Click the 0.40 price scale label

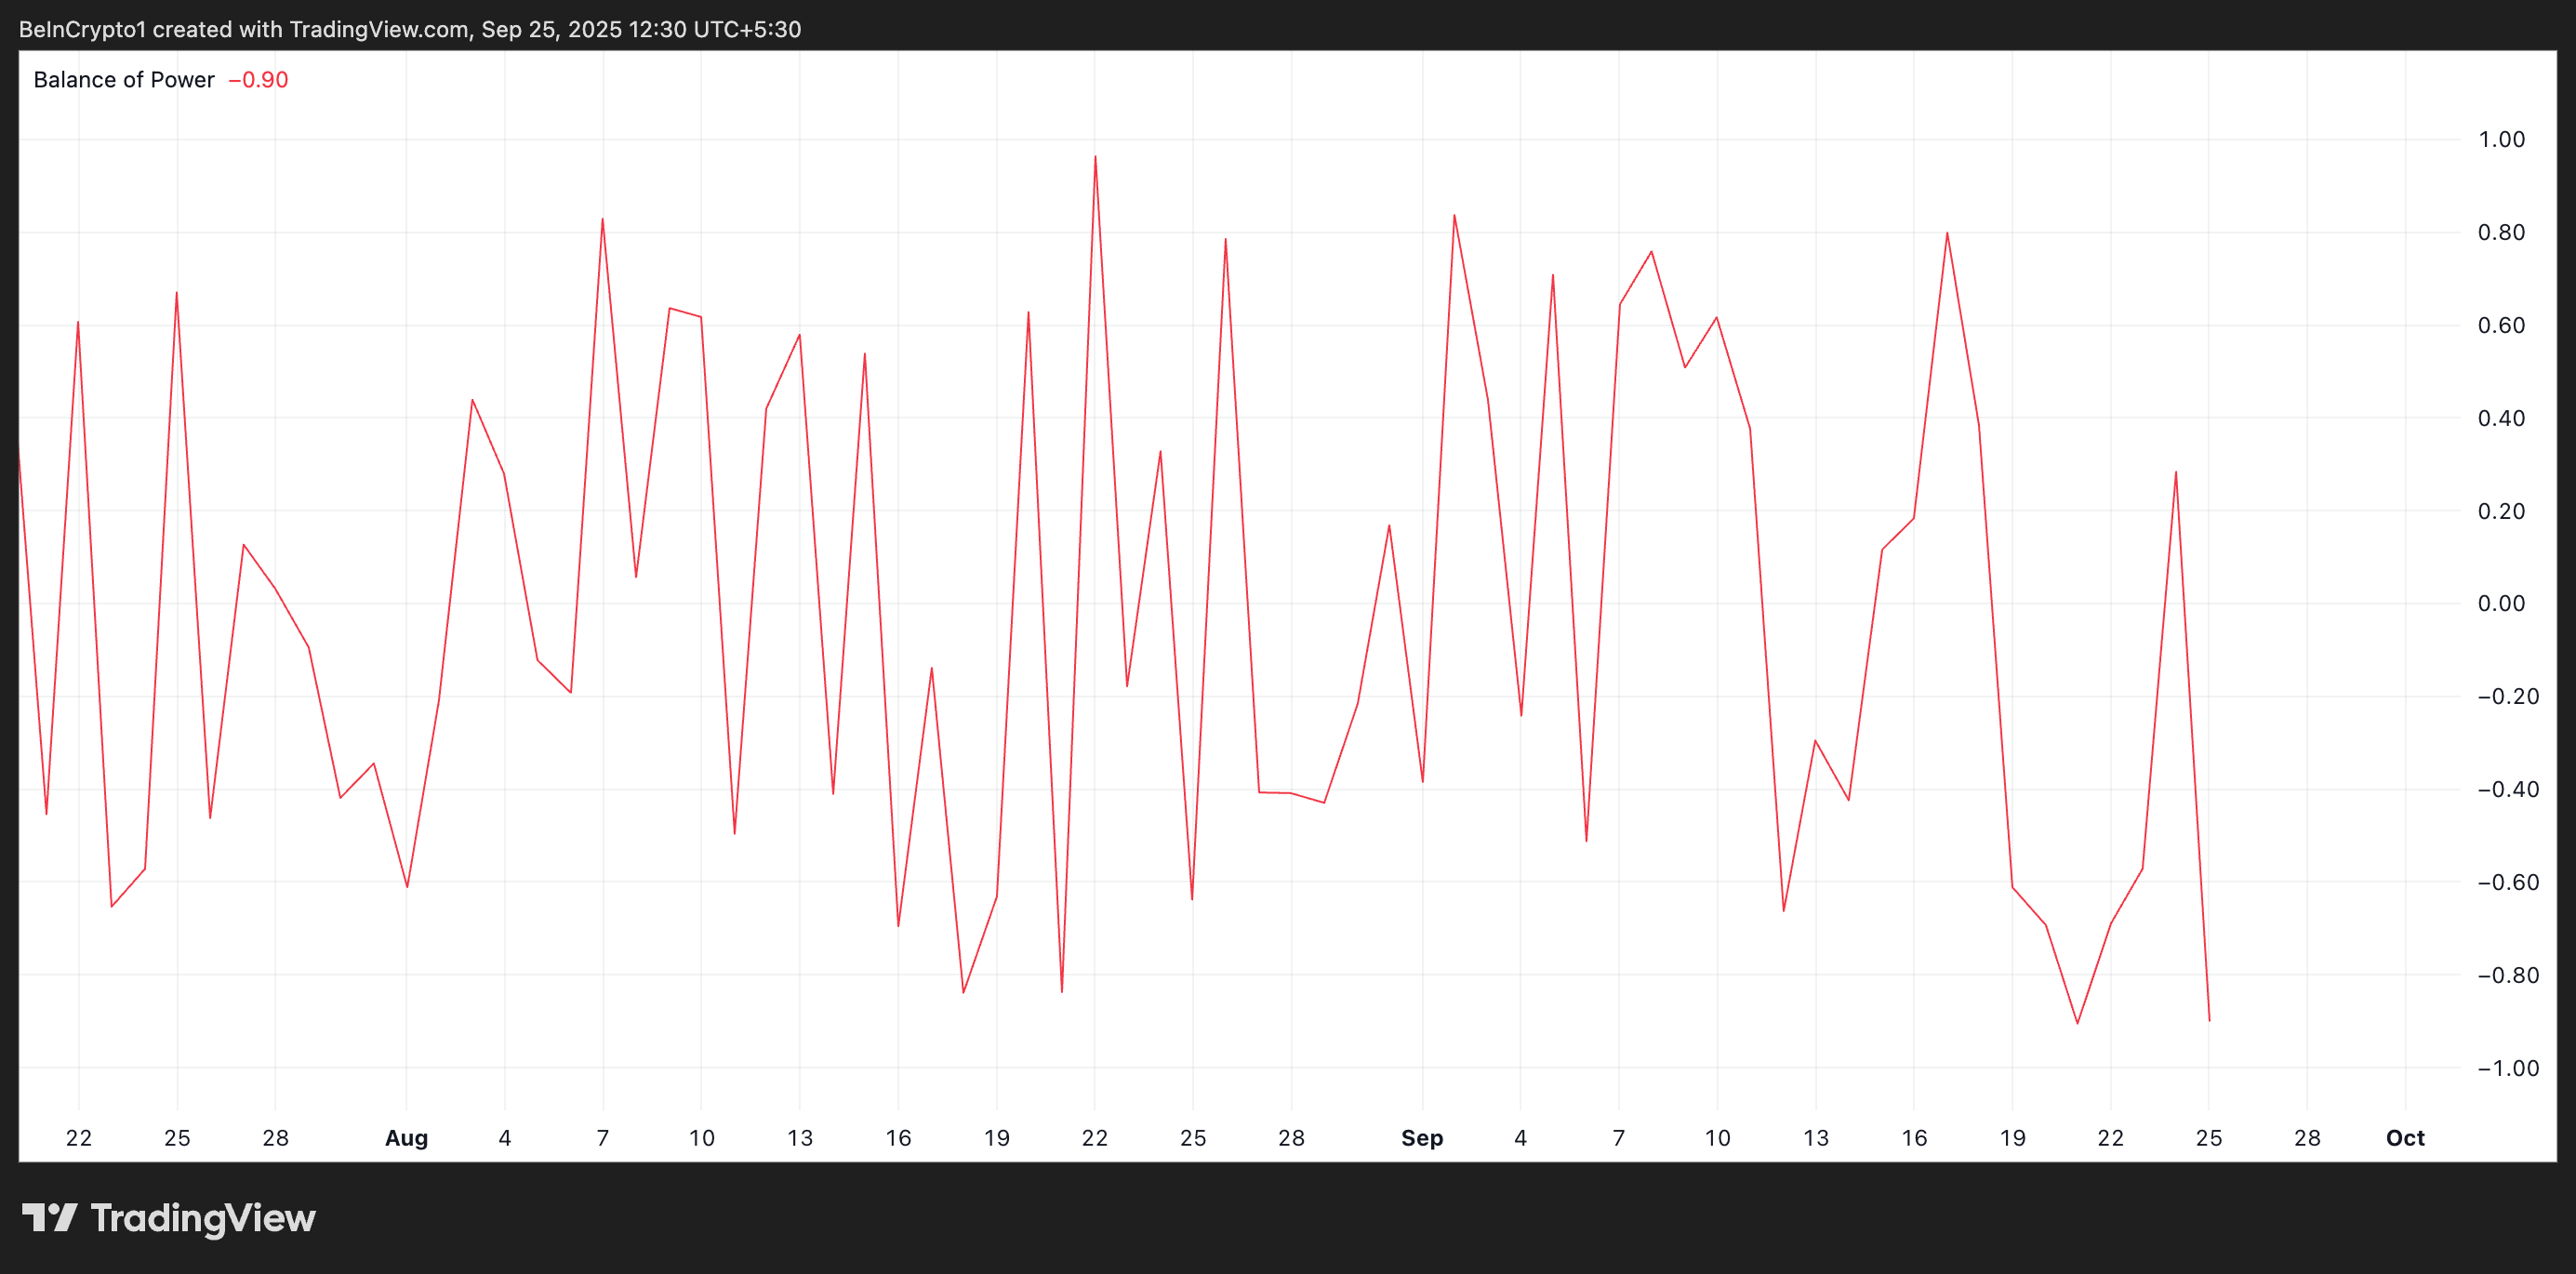(2500, 418)
